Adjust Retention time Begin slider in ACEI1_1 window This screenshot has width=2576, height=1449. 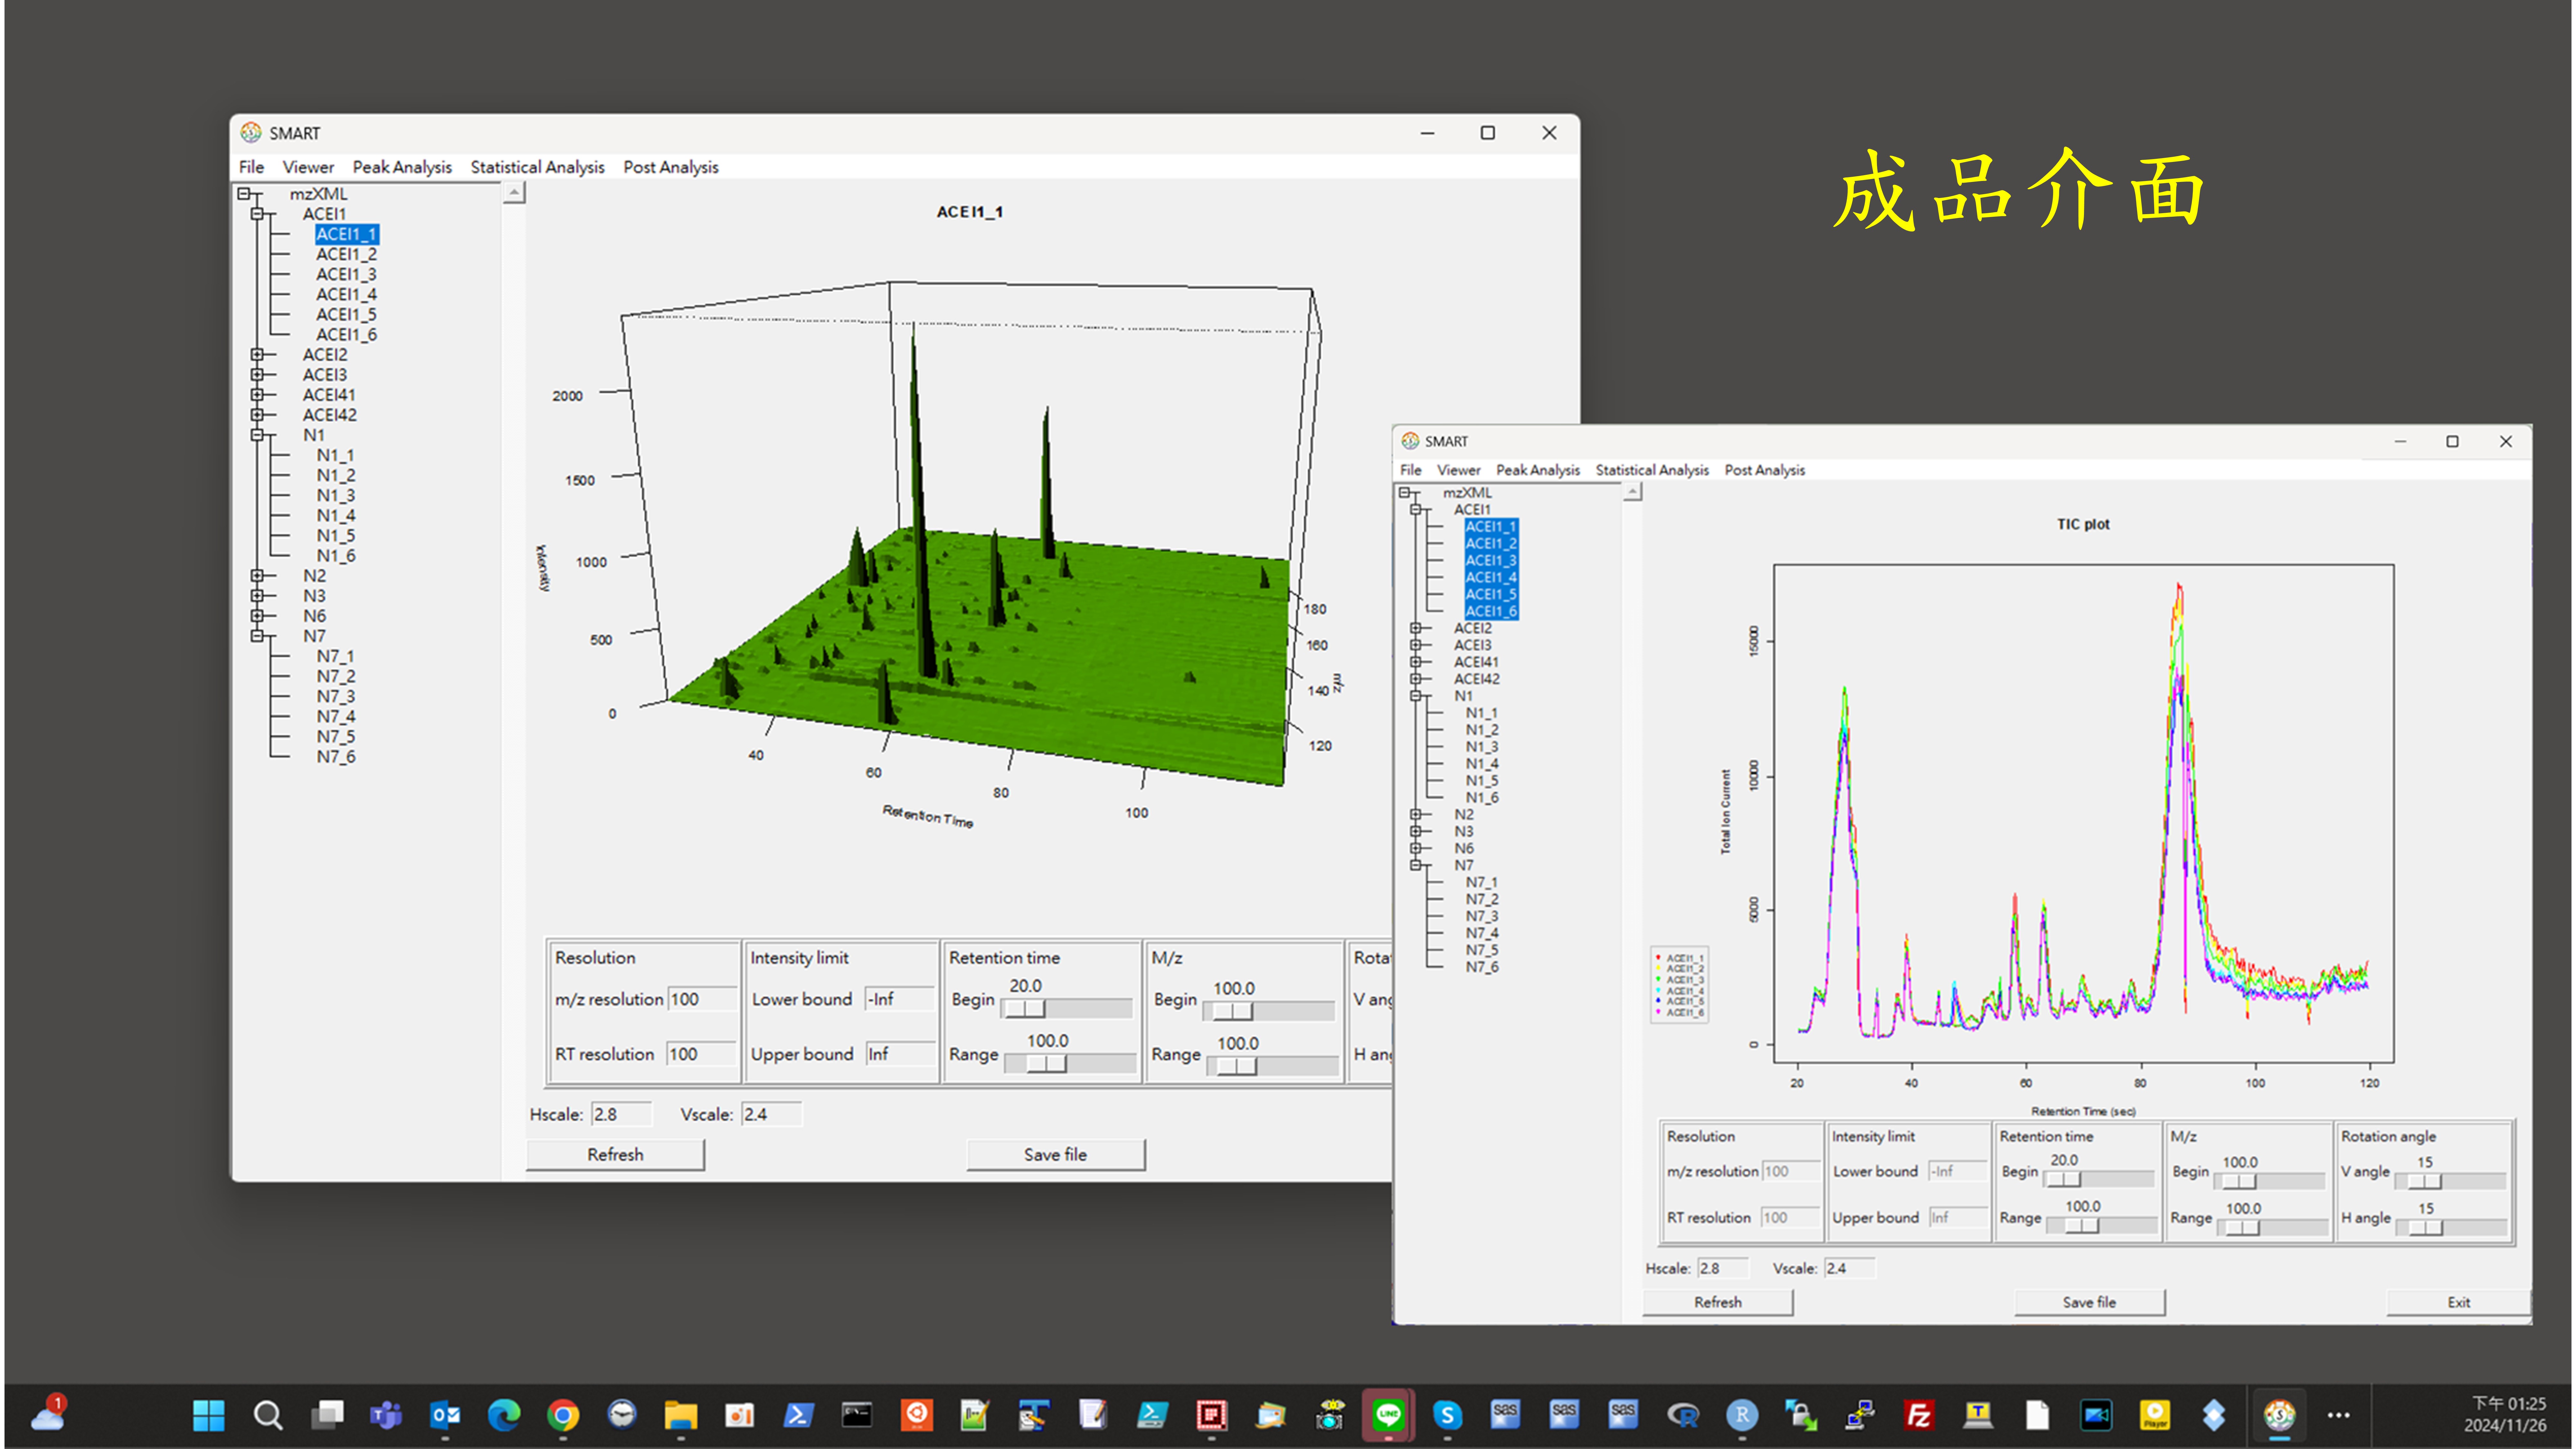click(x=1067, y=1009)
